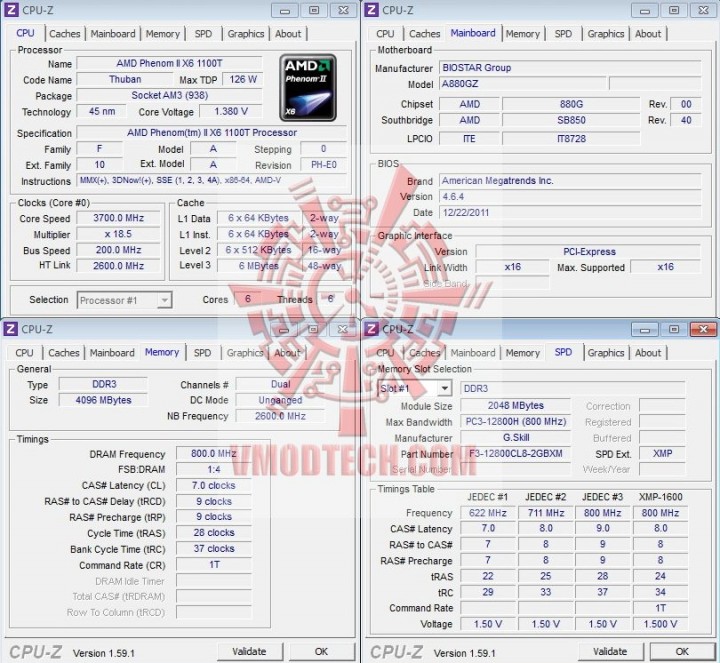This screenshot has width=720, height=663.
Task: Open the Processor #1 selection dropdown
Action: pyautogui.click(x=124, y=300)
